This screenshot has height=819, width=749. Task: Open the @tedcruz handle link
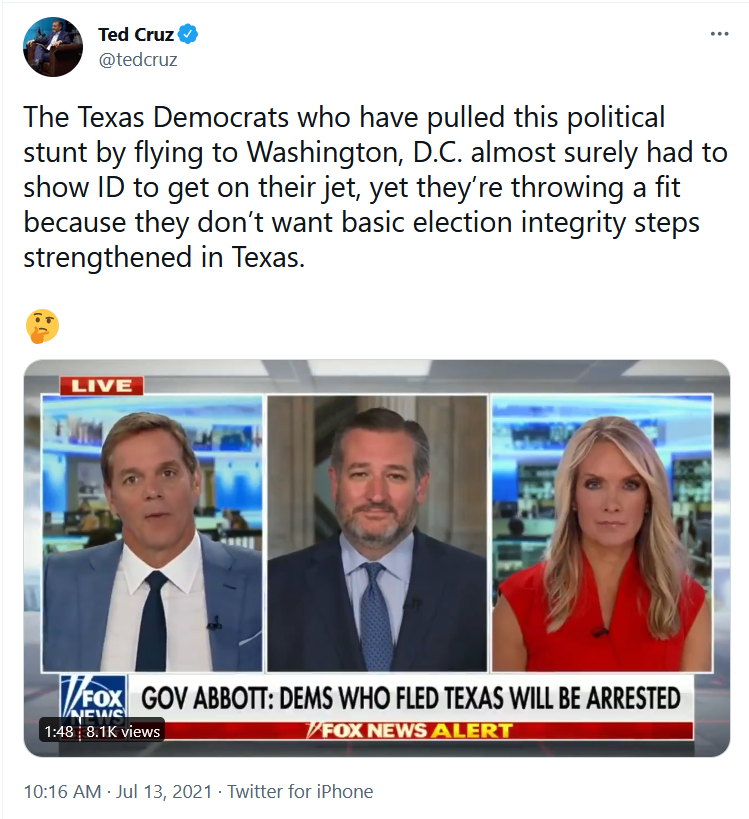(x=138, y=60)
